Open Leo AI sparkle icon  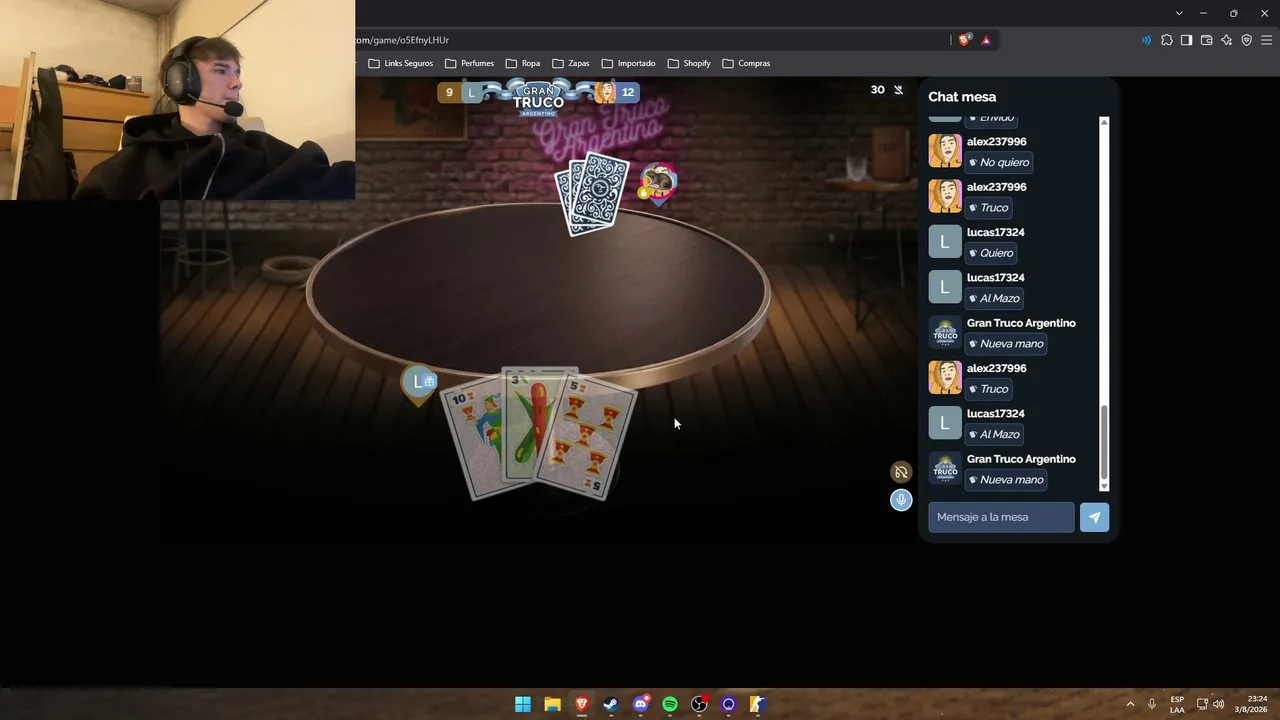(x=1226, y=40)
